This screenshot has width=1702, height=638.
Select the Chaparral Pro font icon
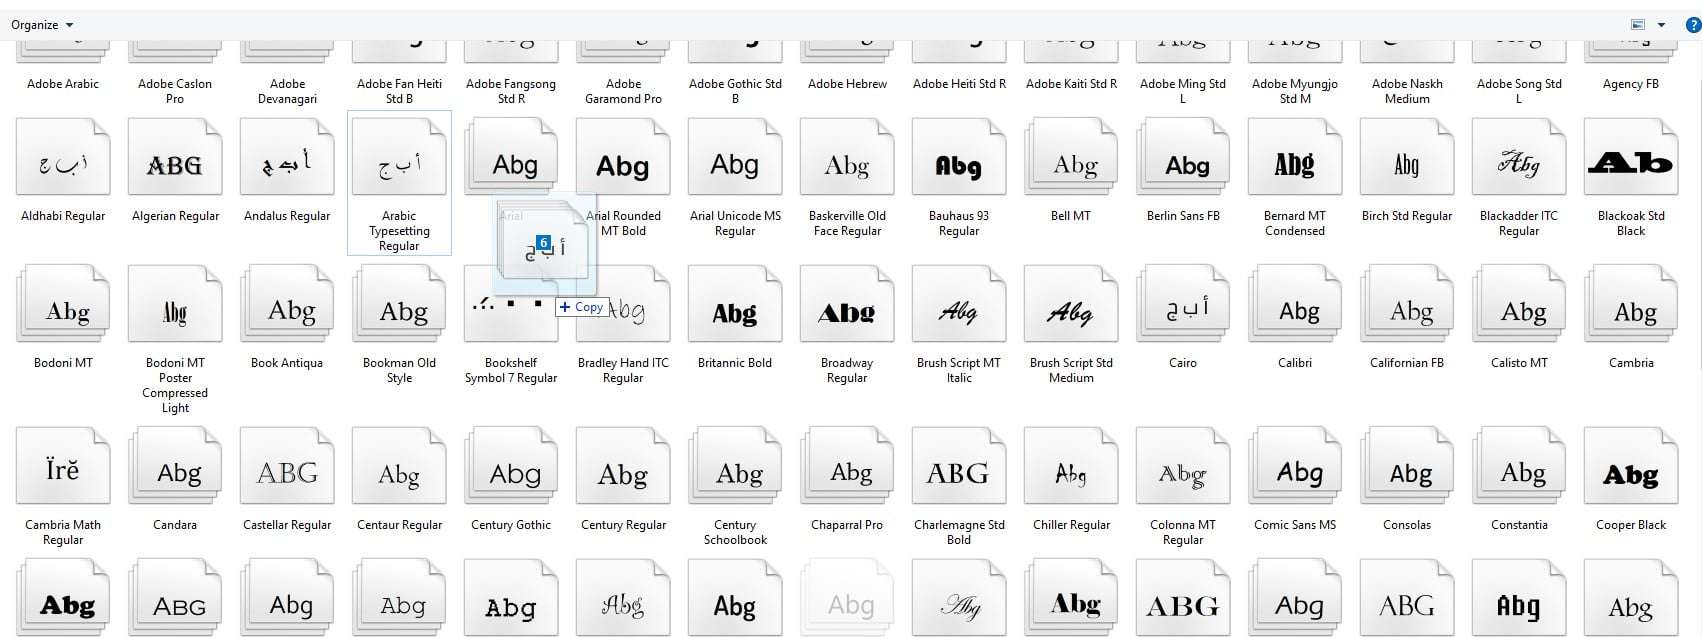847,466
